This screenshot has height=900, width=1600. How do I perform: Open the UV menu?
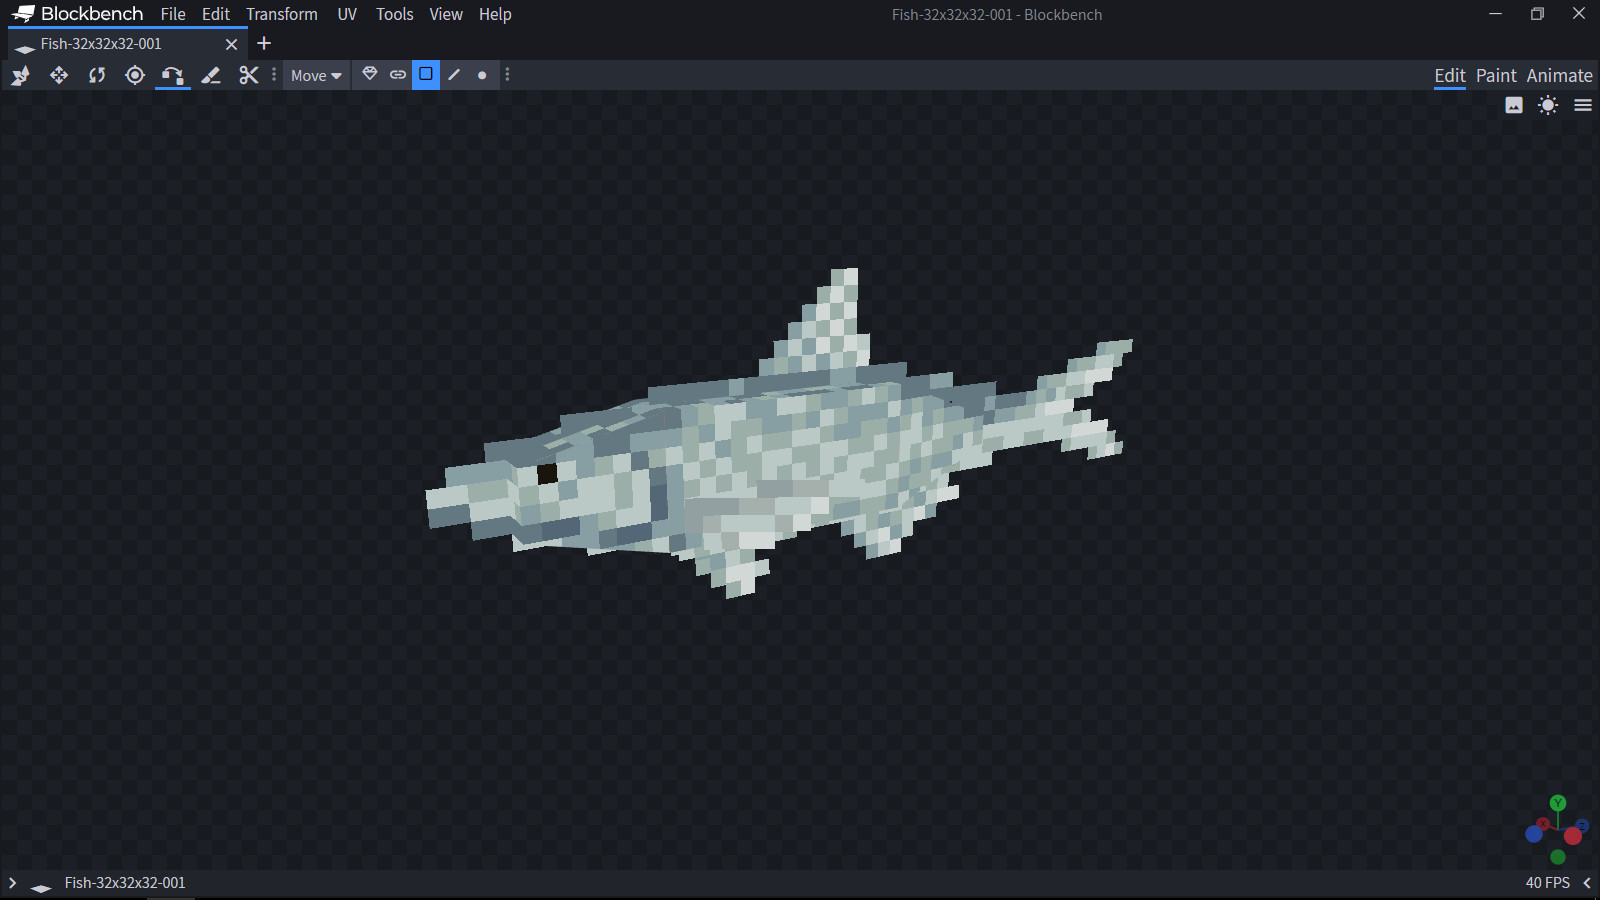coord(347,14)
